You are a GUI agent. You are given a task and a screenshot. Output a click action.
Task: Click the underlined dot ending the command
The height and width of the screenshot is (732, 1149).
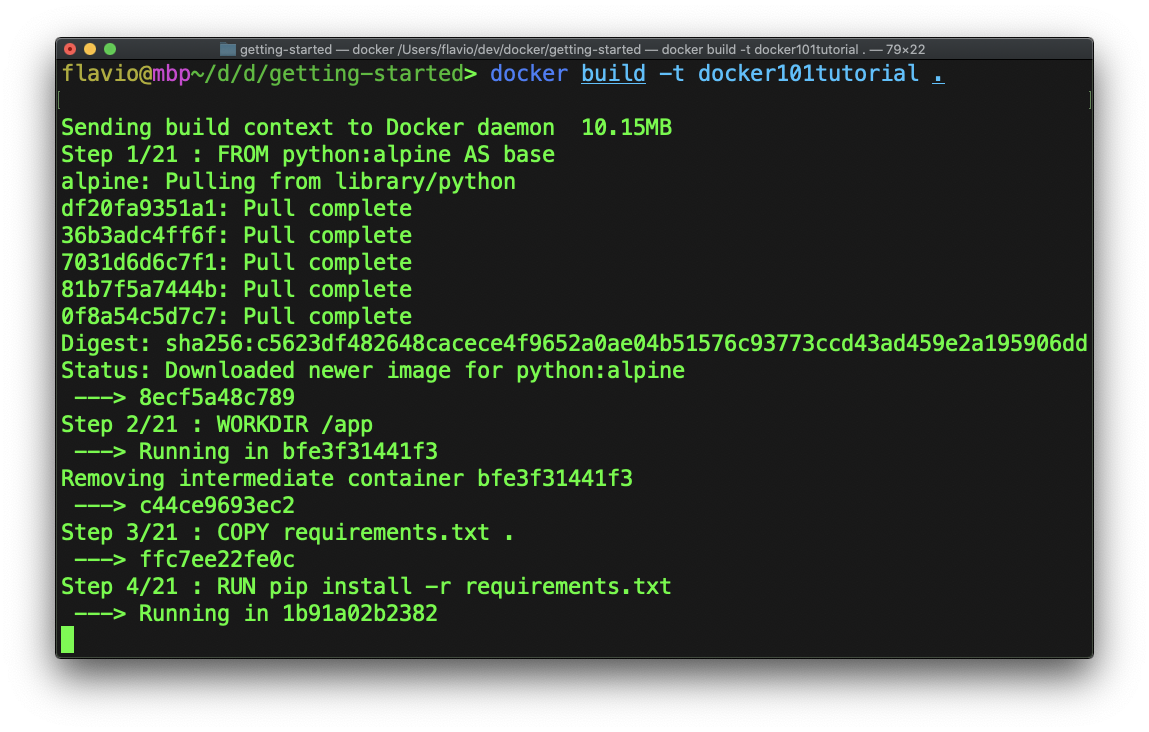click(938, 74)
